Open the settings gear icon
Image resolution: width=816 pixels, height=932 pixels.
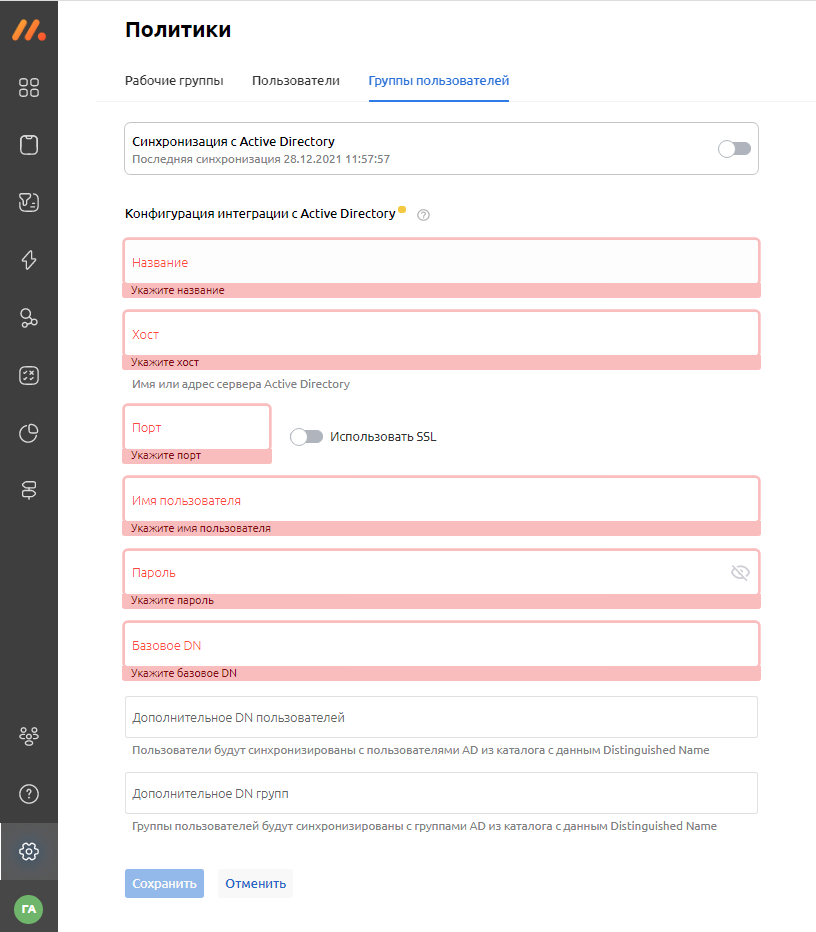[x=29, y=851]
